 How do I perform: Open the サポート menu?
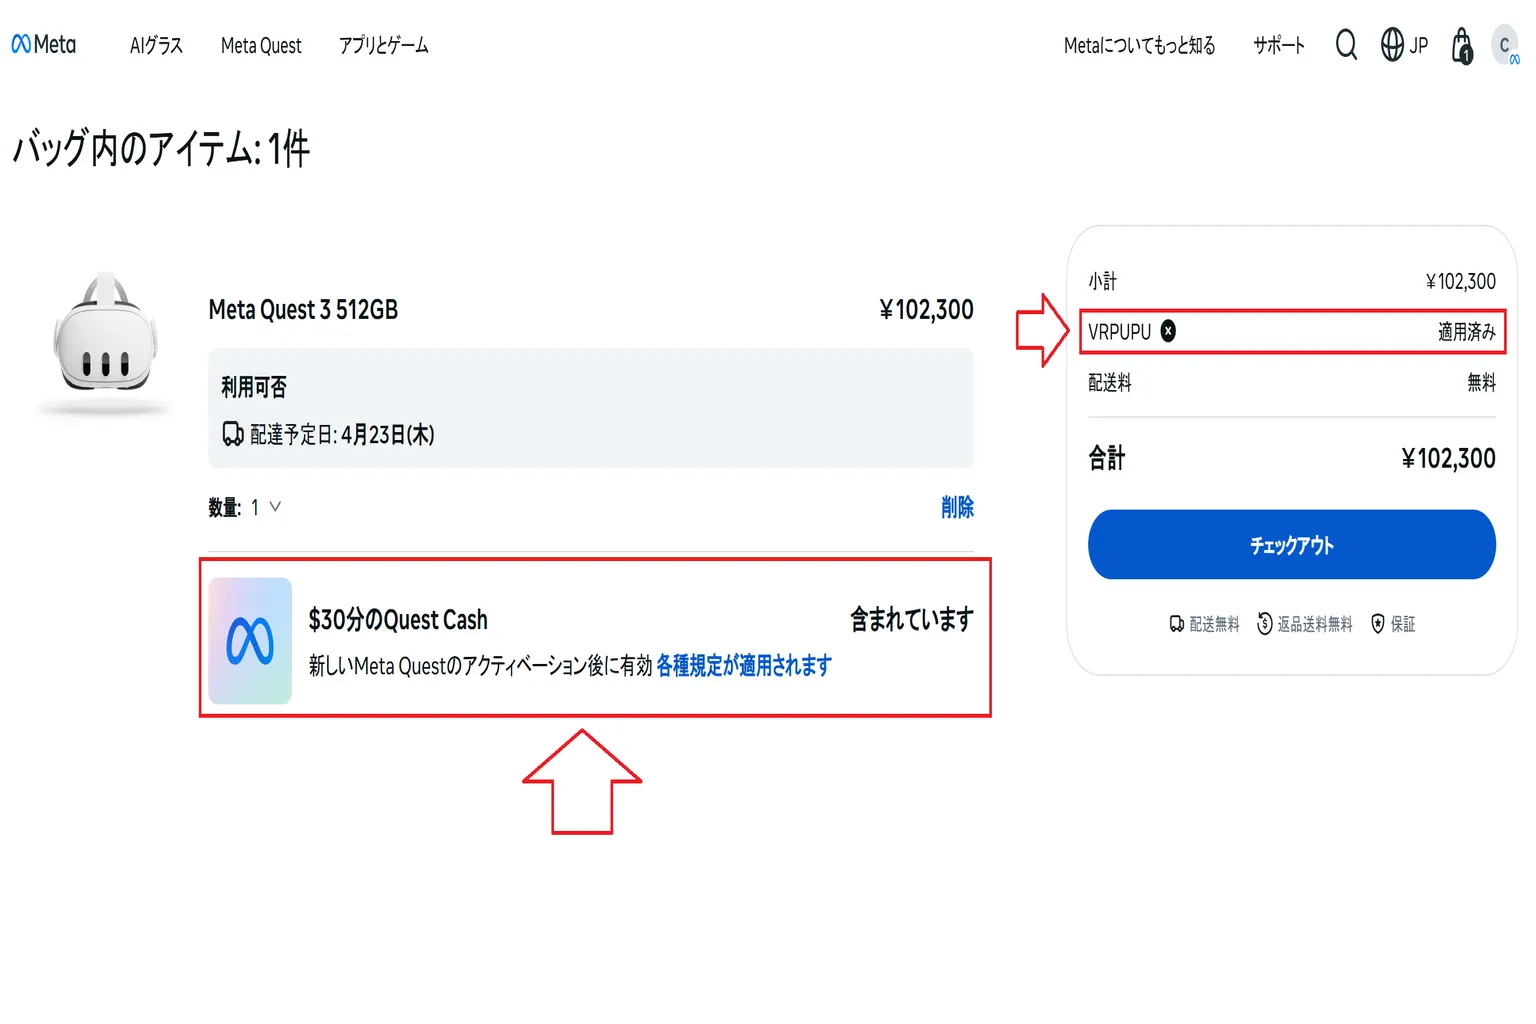click(x=1279, y=45)
